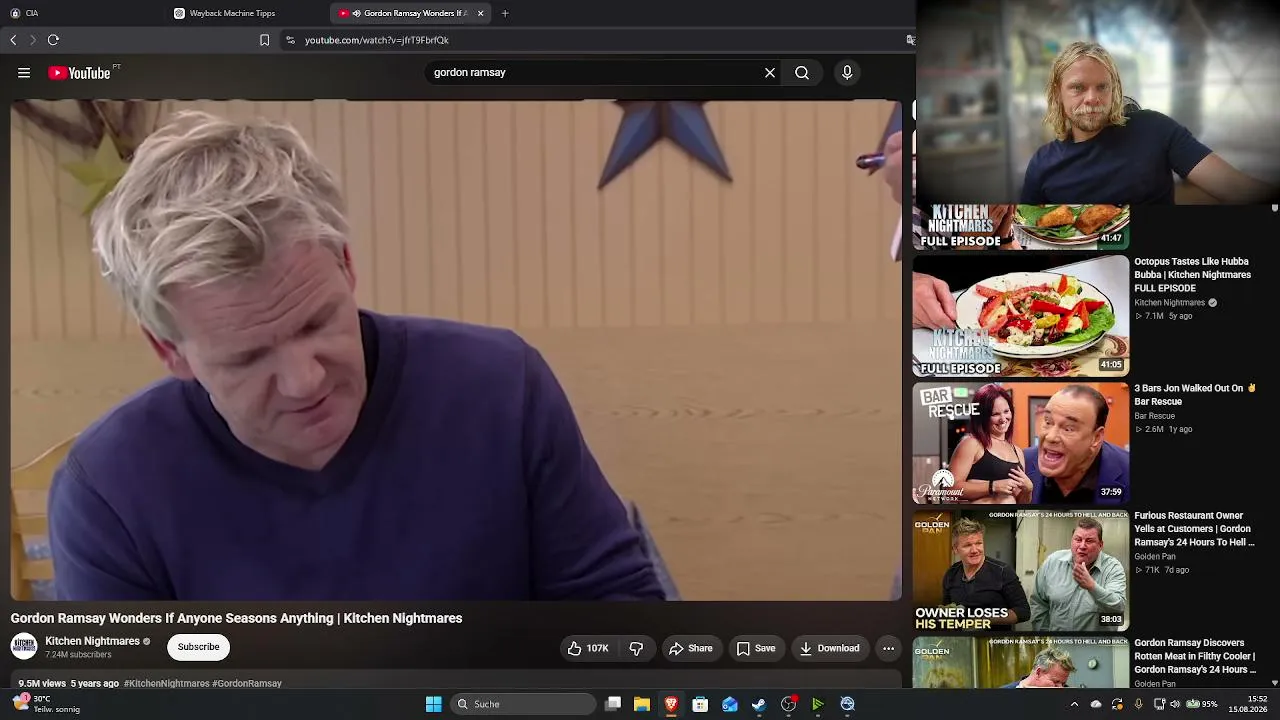Open 3 Bars Jon Walked Out On thumbnail
1280x720 pixels.
coord(1021,443)
